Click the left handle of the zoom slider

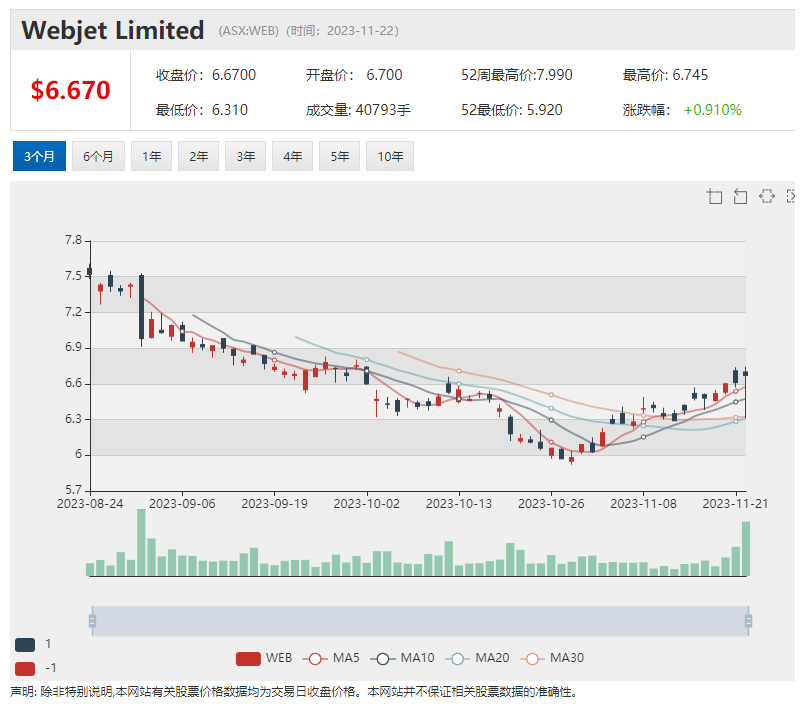pyautogui.click(x=92, y=621)
